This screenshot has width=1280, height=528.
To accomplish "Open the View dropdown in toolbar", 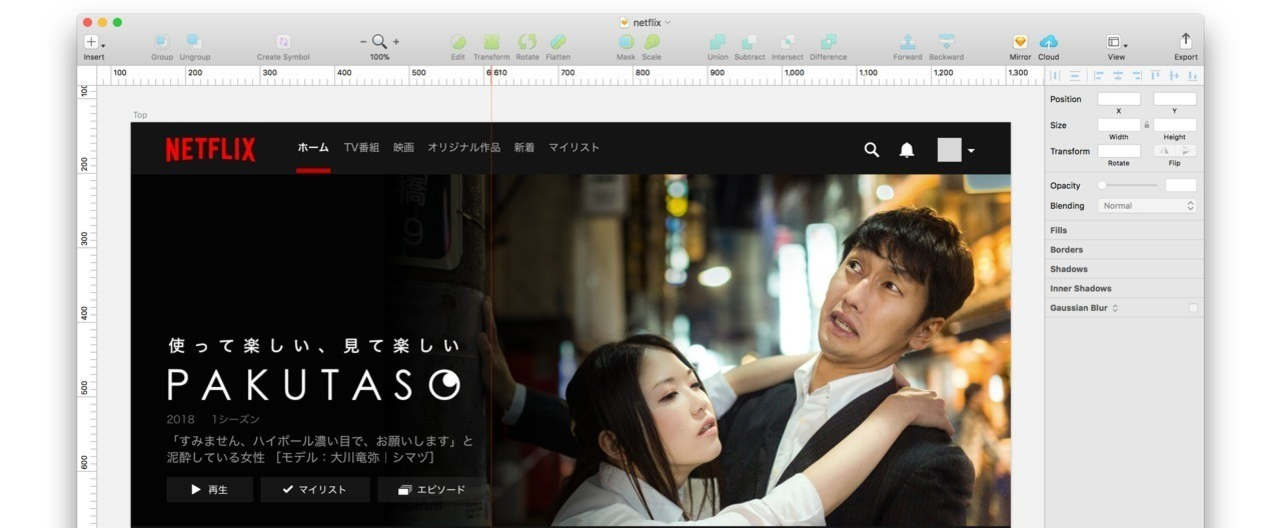I will tap(1116, 42).
